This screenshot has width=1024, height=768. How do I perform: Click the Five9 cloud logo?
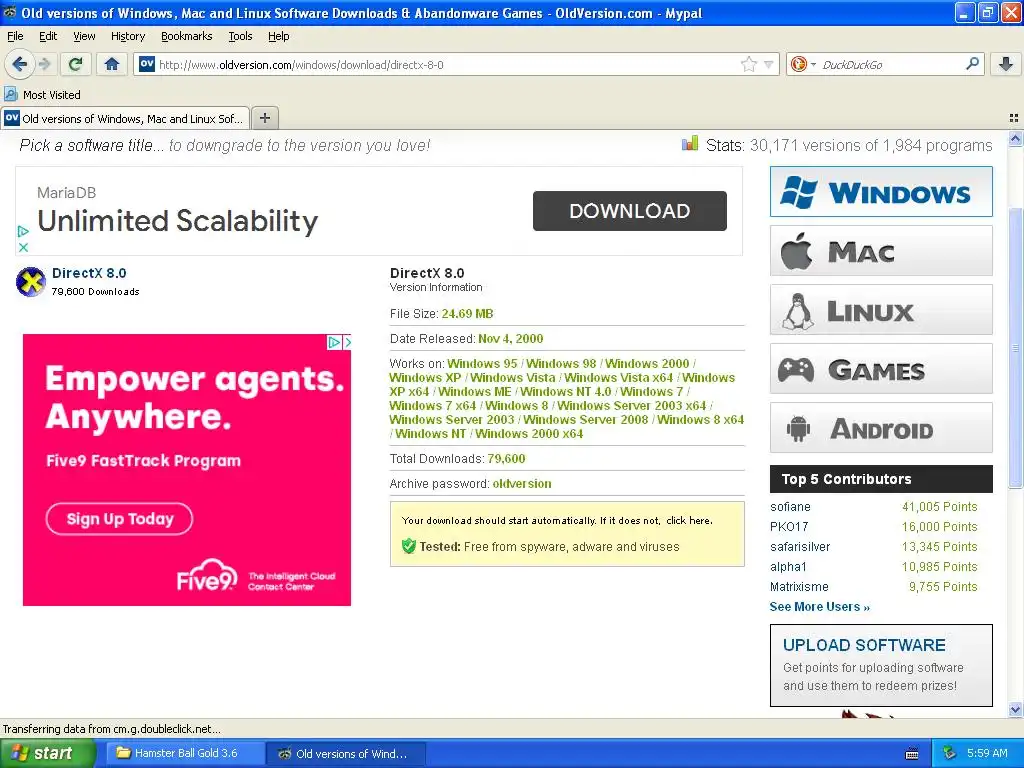pyautogui.click(x=207, y=575)
